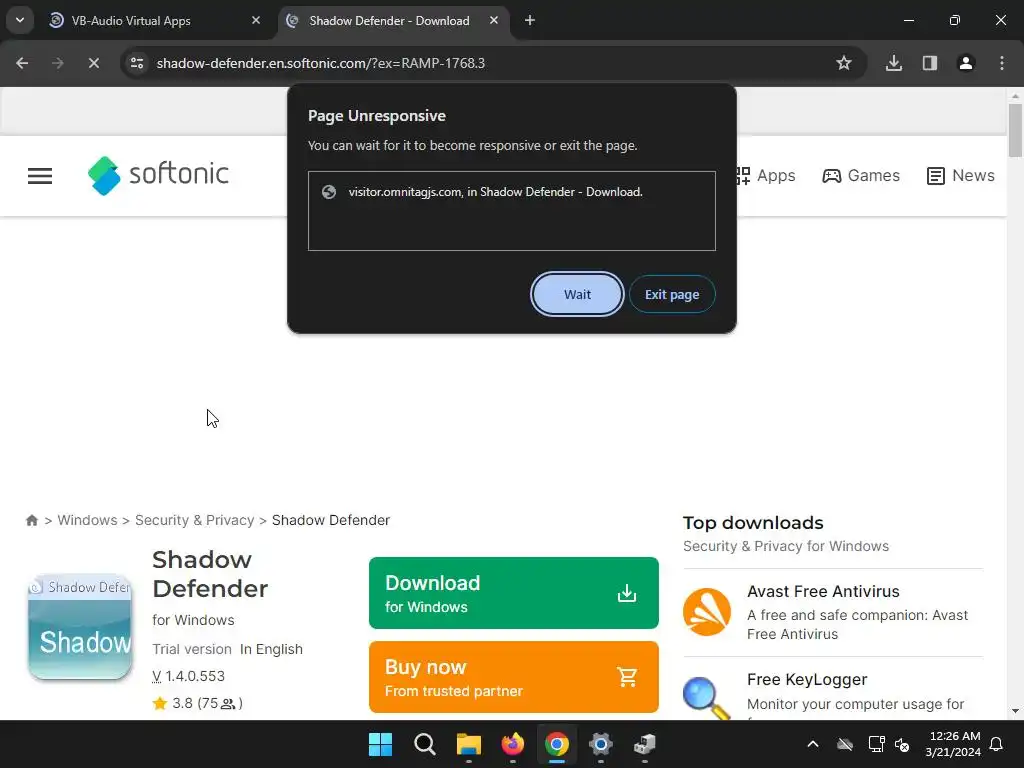Switch to VB-Audio Virtual Apps tab
The image size is (1024, 768).
[x=131, y=21]
